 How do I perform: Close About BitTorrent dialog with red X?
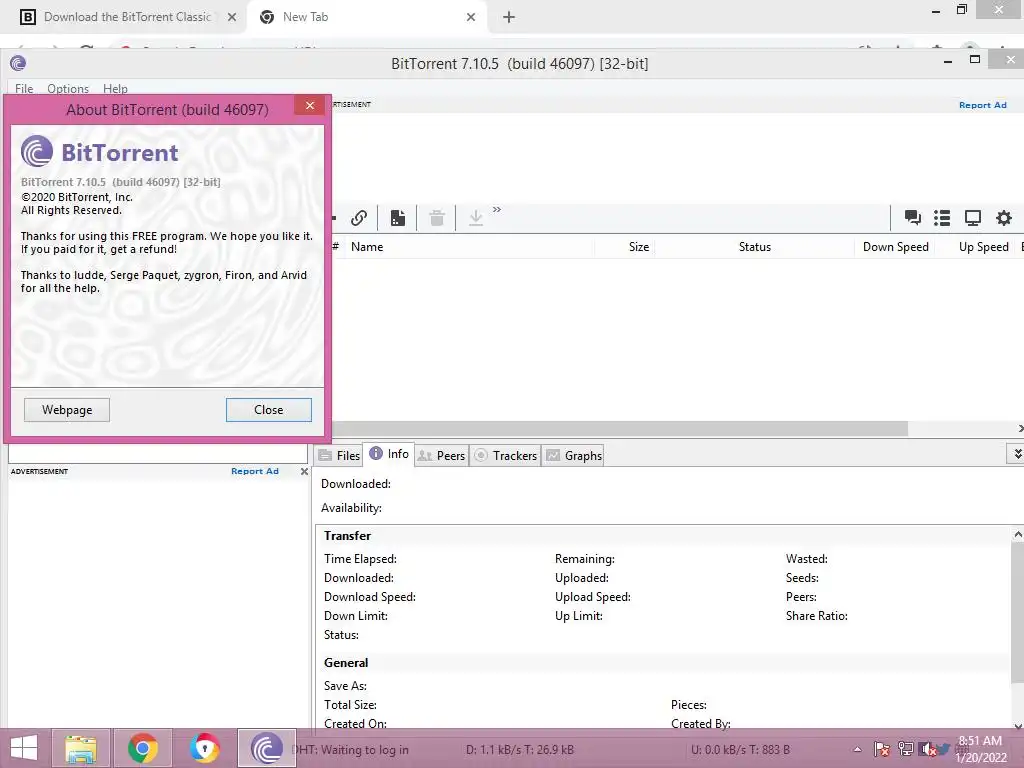click(x=310, y=105)
